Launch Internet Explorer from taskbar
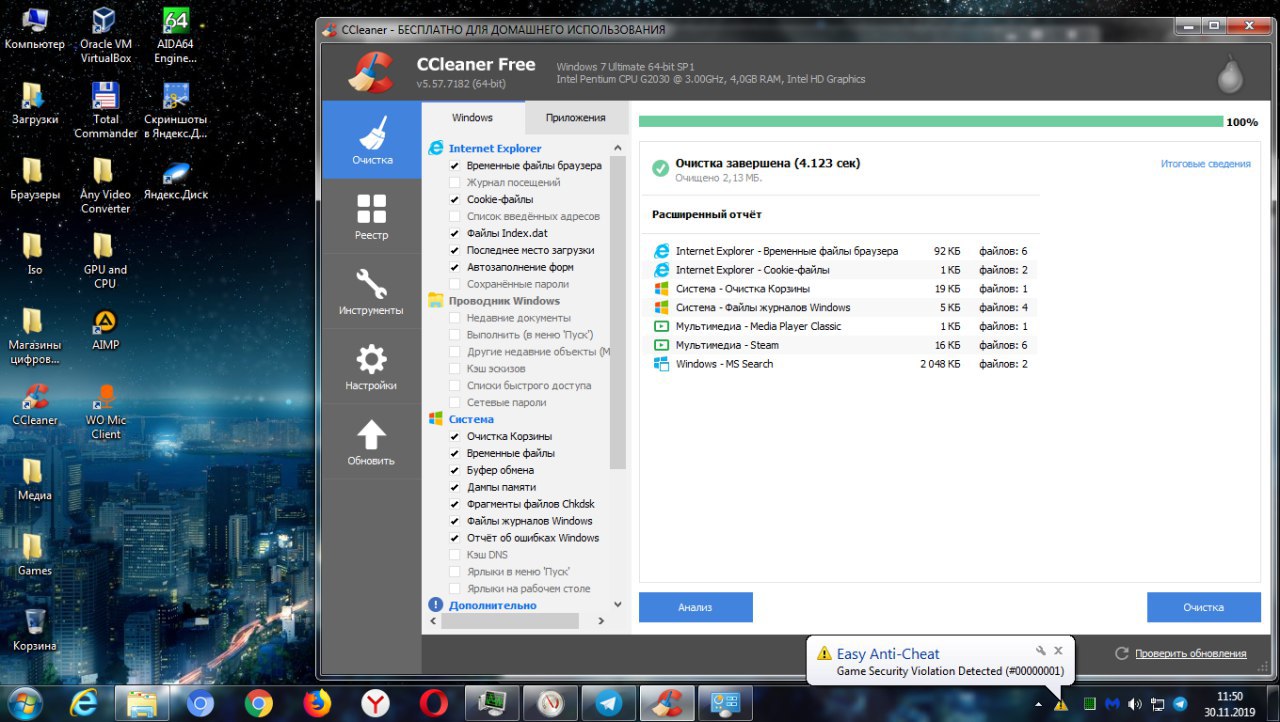 pos(84,704)
